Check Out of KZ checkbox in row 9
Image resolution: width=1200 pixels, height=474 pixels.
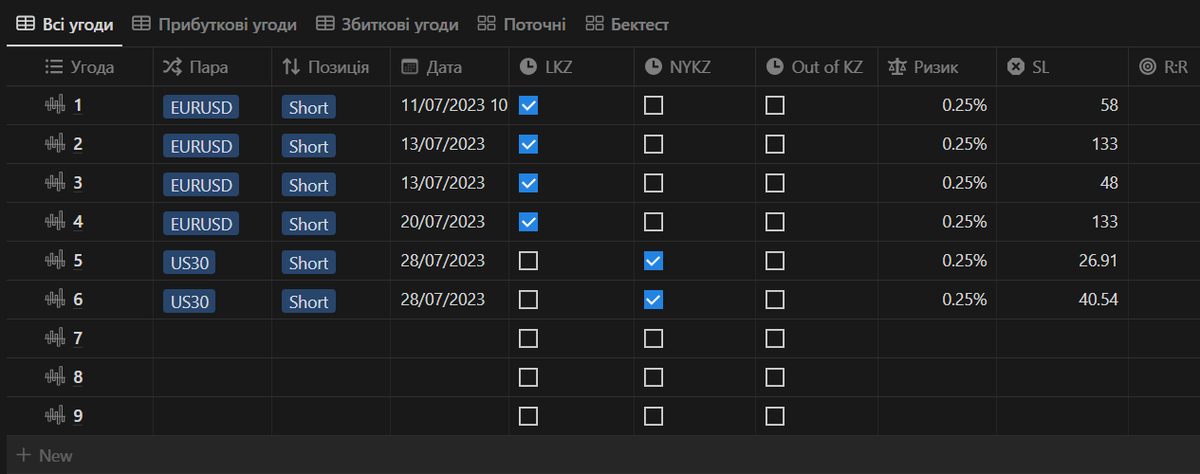point(775,415)
